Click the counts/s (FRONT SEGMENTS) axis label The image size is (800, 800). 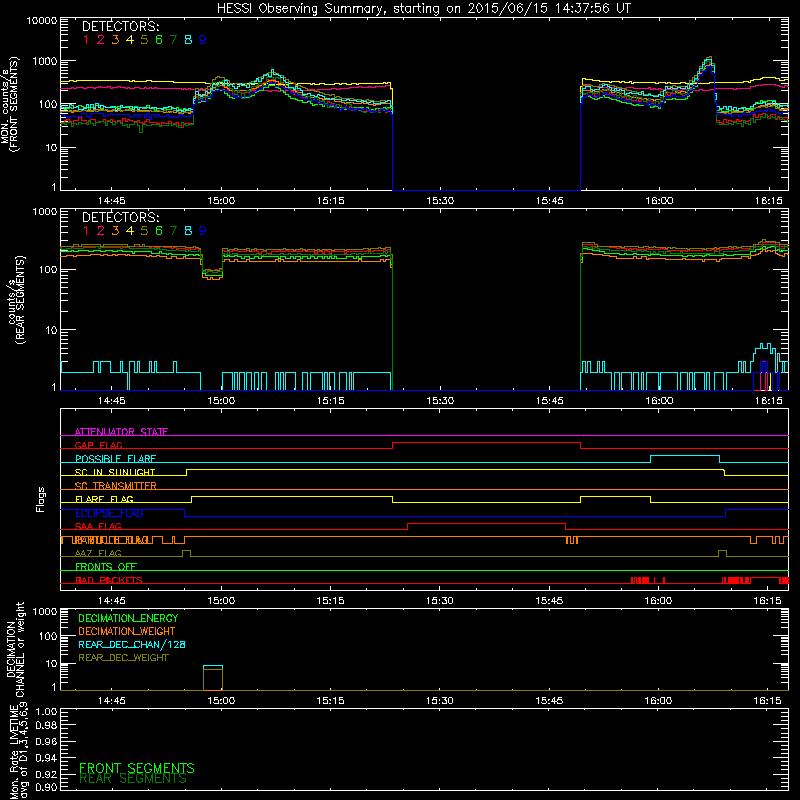(10, 105)
